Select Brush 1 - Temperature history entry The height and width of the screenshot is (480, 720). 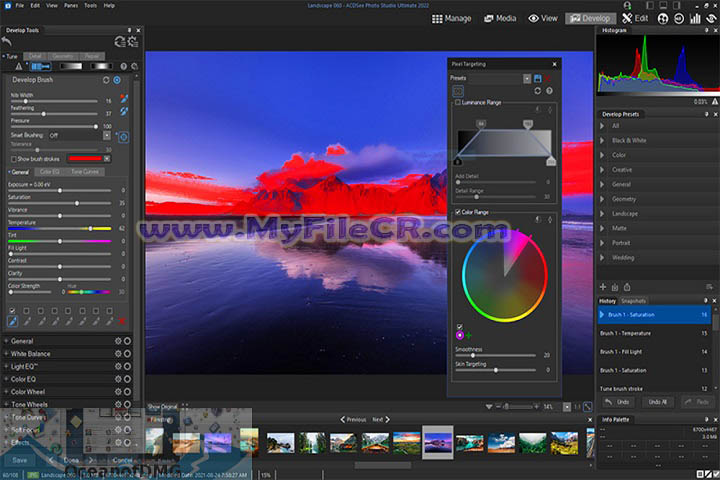coord(653,333)
